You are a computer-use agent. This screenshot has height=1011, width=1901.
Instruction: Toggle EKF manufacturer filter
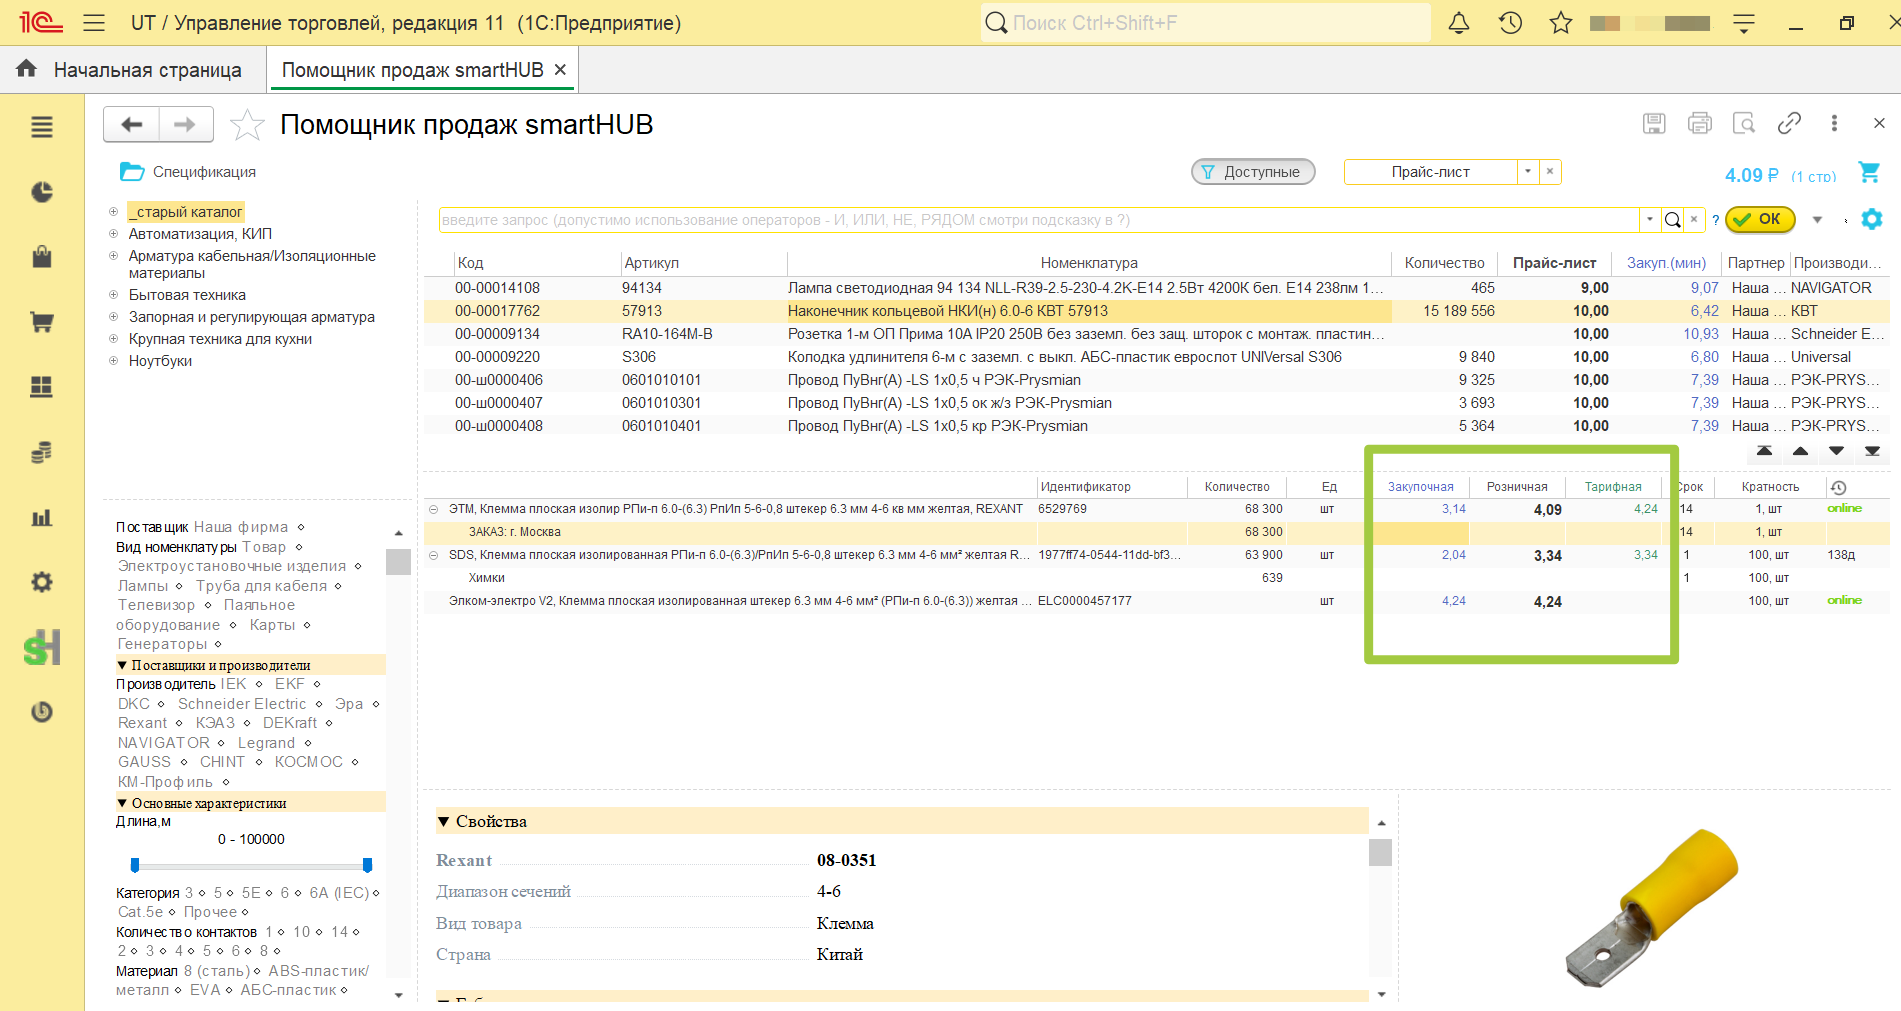(x=290, y=684)
